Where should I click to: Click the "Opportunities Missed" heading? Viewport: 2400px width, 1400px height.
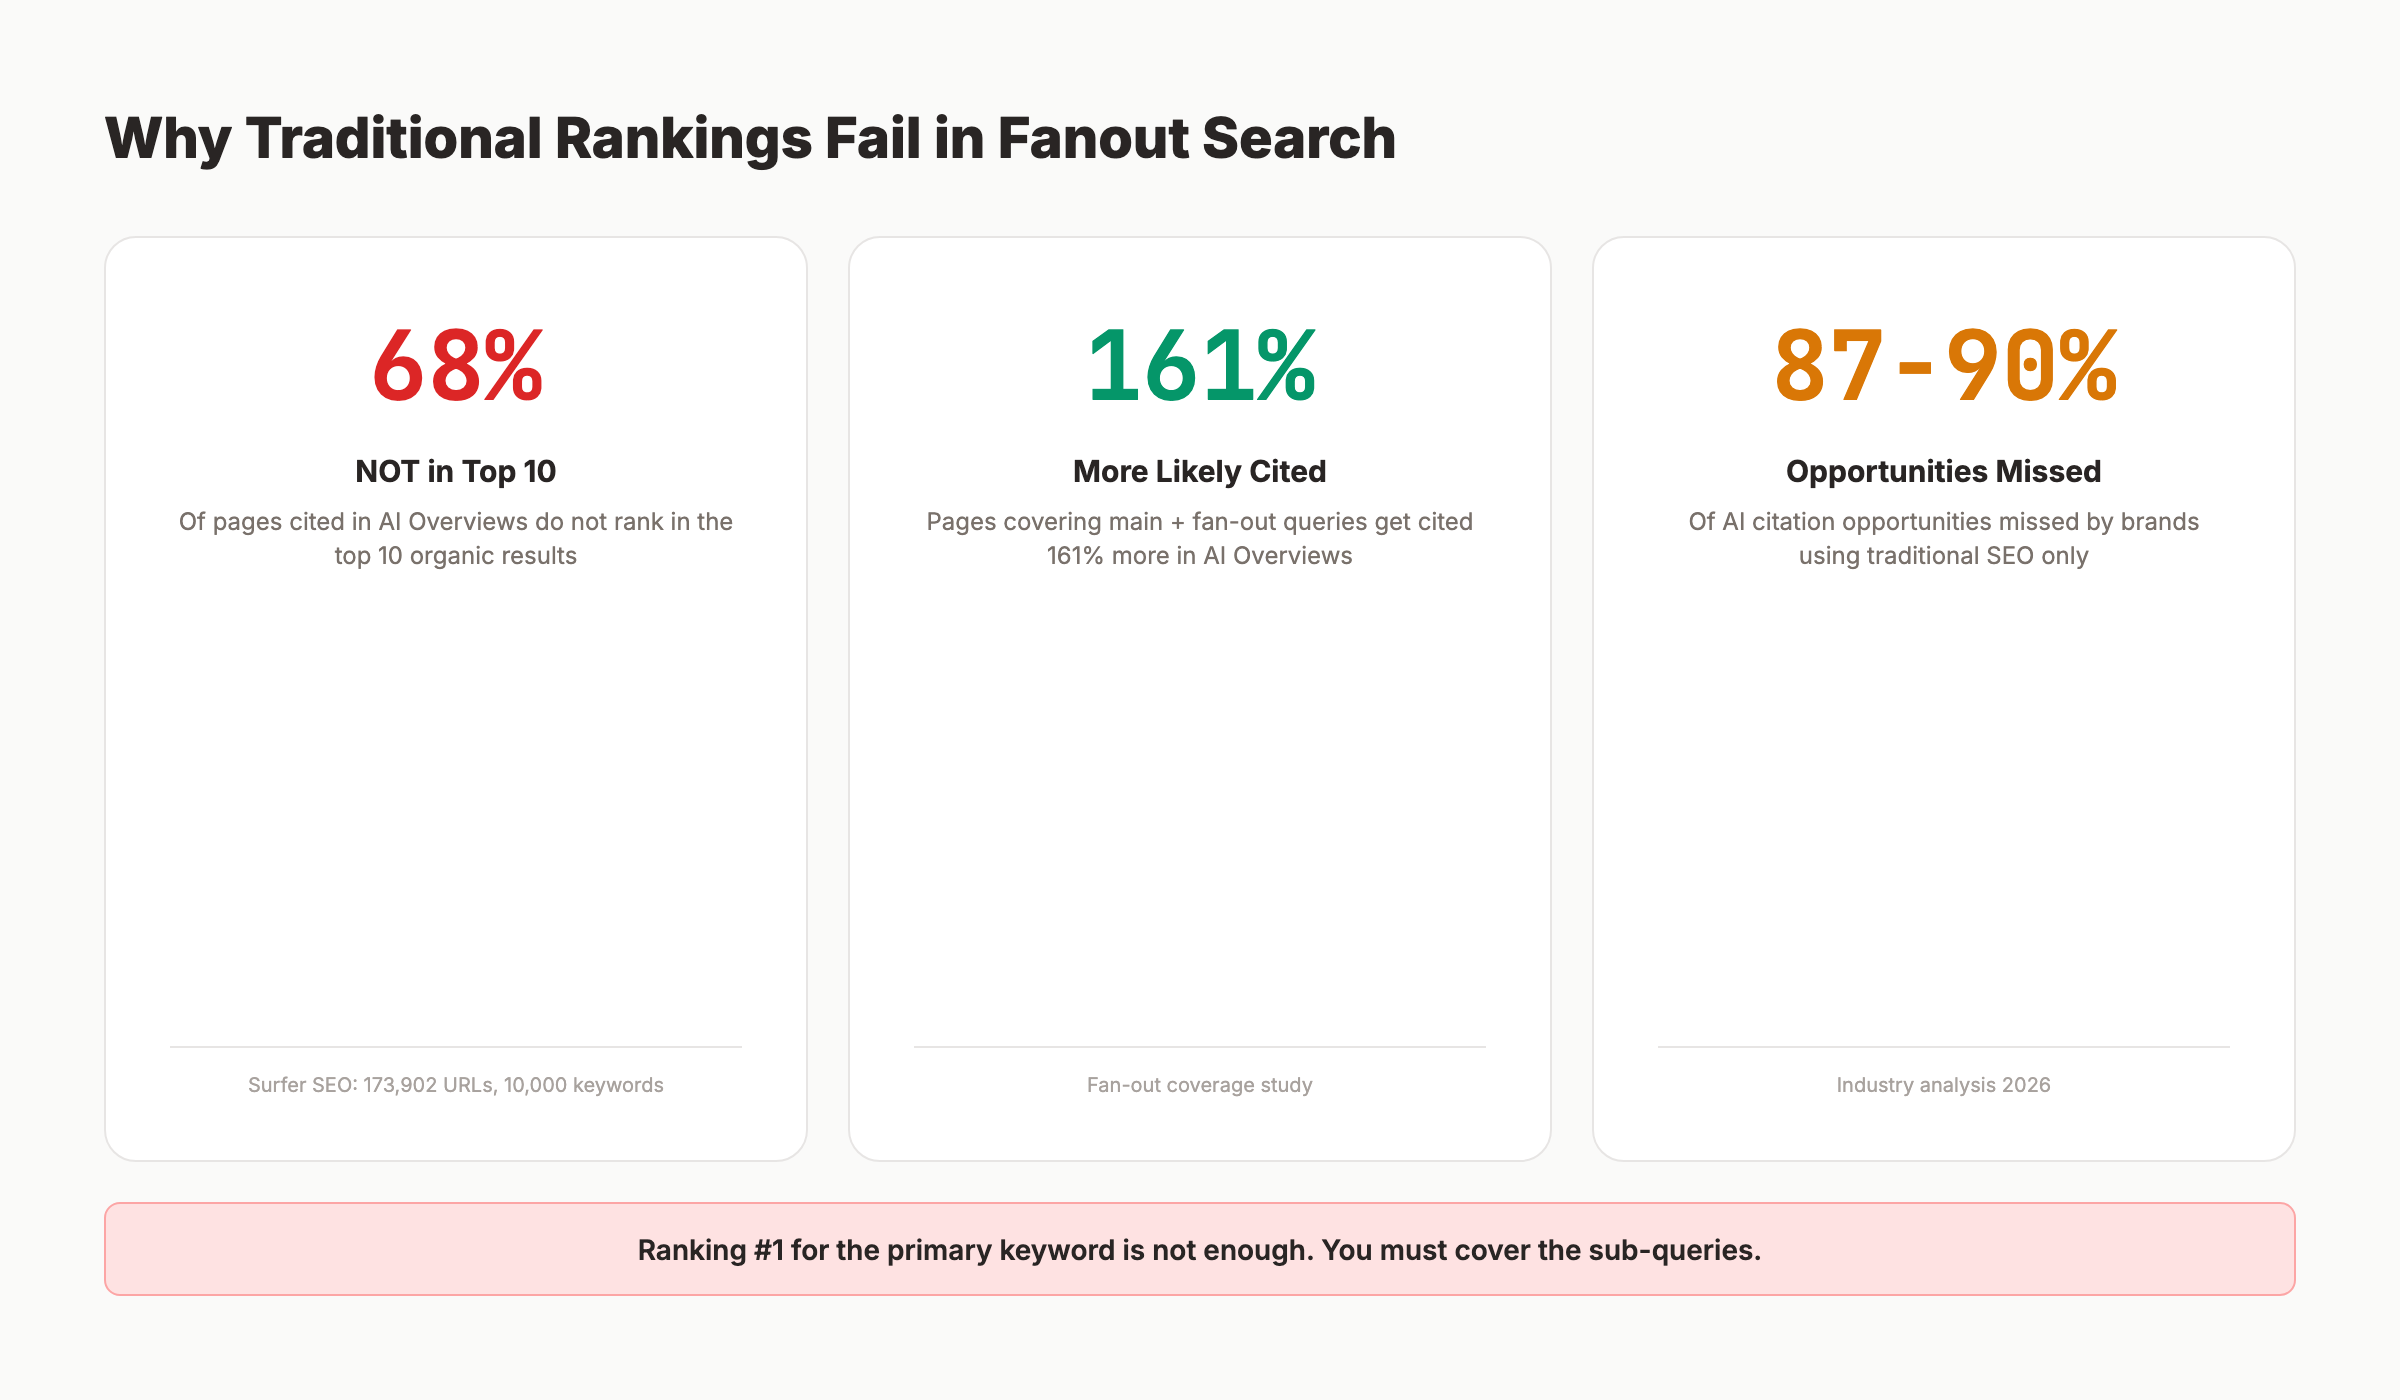tap(1944, 471)
